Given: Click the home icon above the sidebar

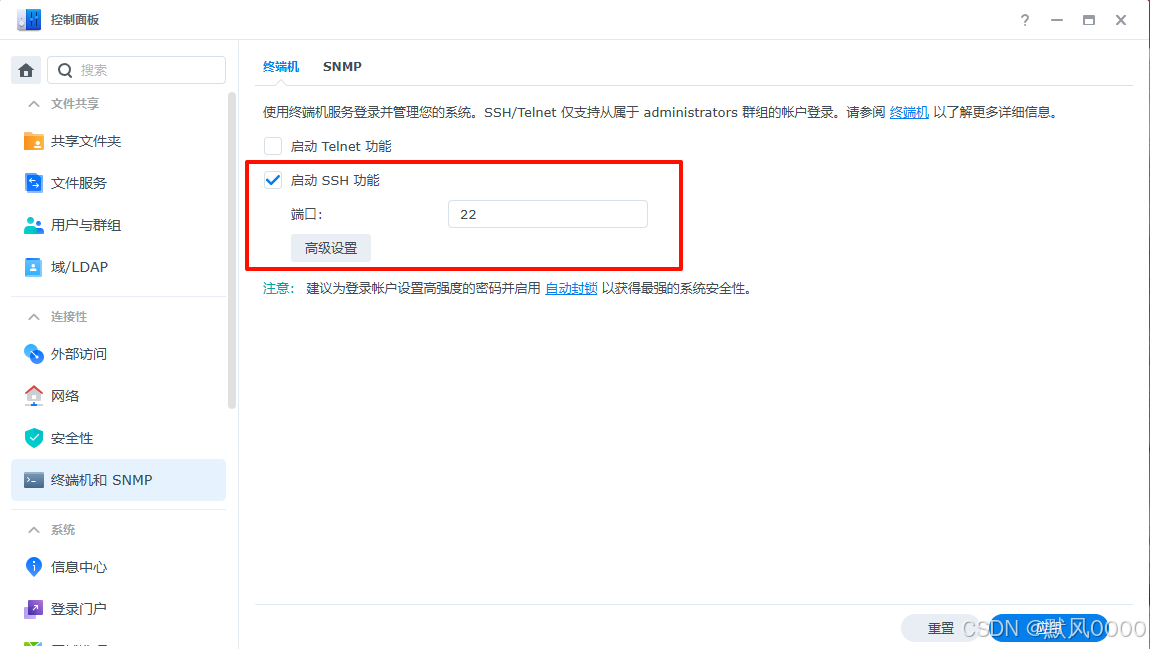Looking at the screenshot, I should point(26,69).
